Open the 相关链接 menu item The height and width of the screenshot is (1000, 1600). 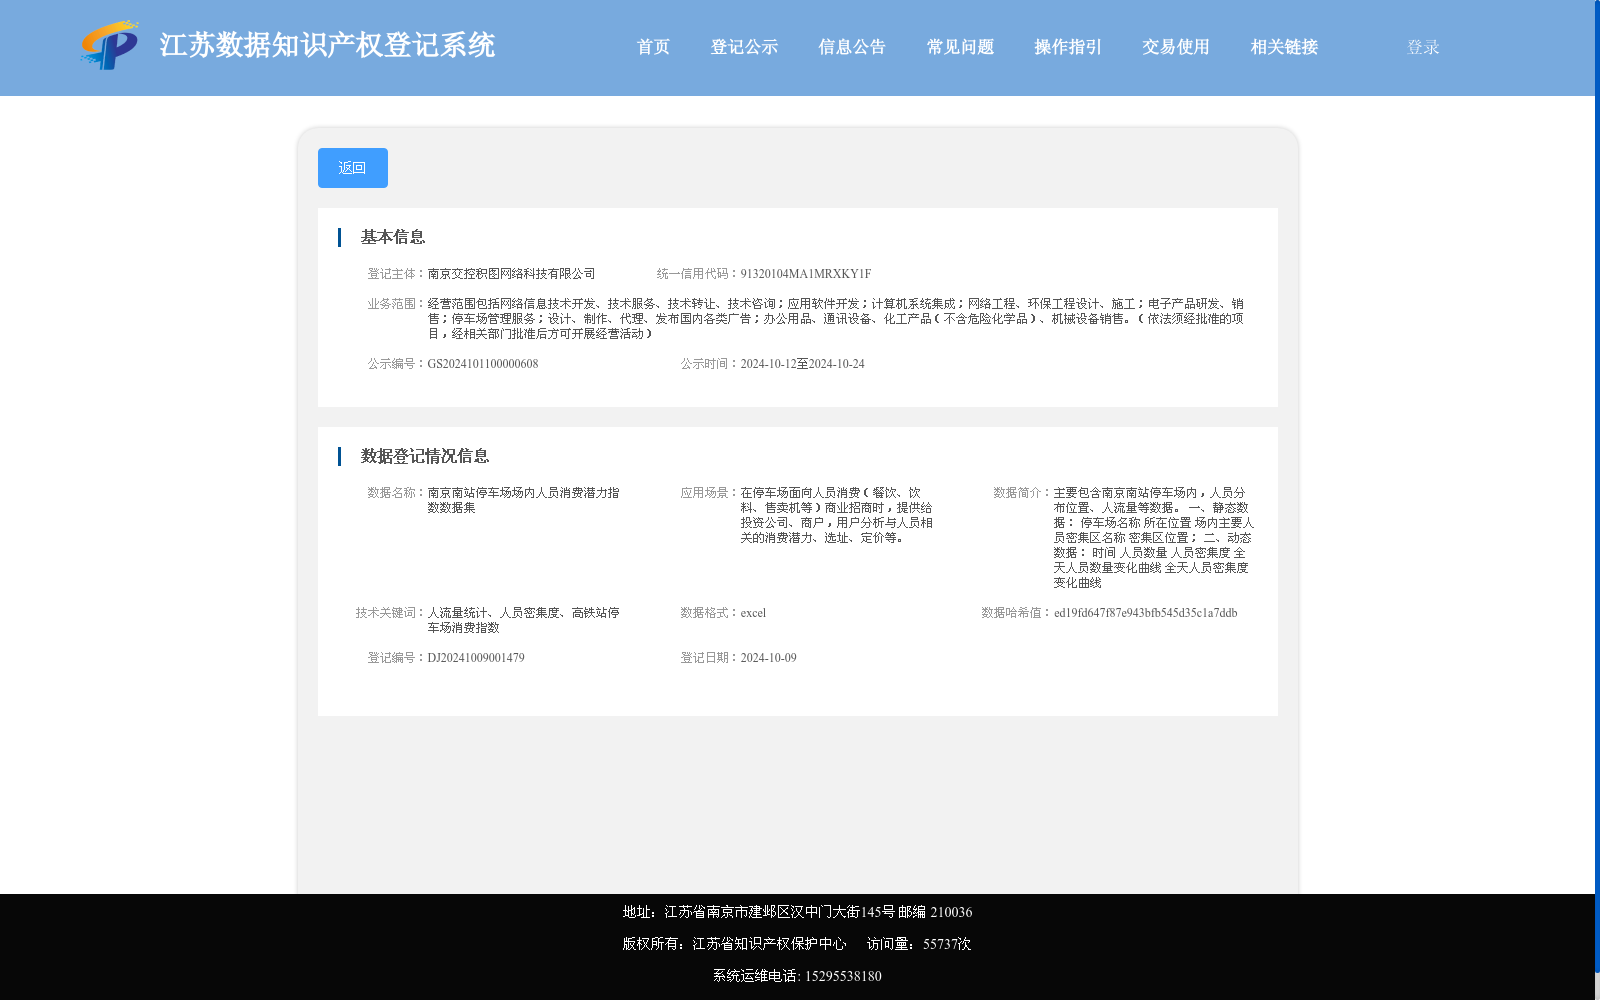coord(1284,47)
